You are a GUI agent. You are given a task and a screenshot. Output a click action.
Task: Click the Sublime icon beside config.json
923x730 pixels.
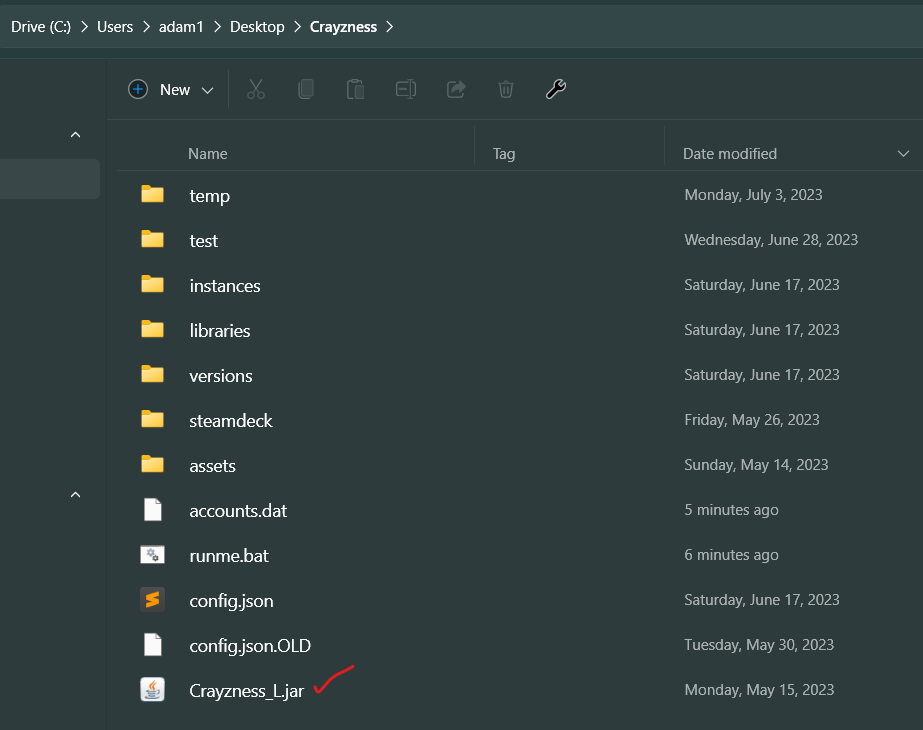click(152, 599)
